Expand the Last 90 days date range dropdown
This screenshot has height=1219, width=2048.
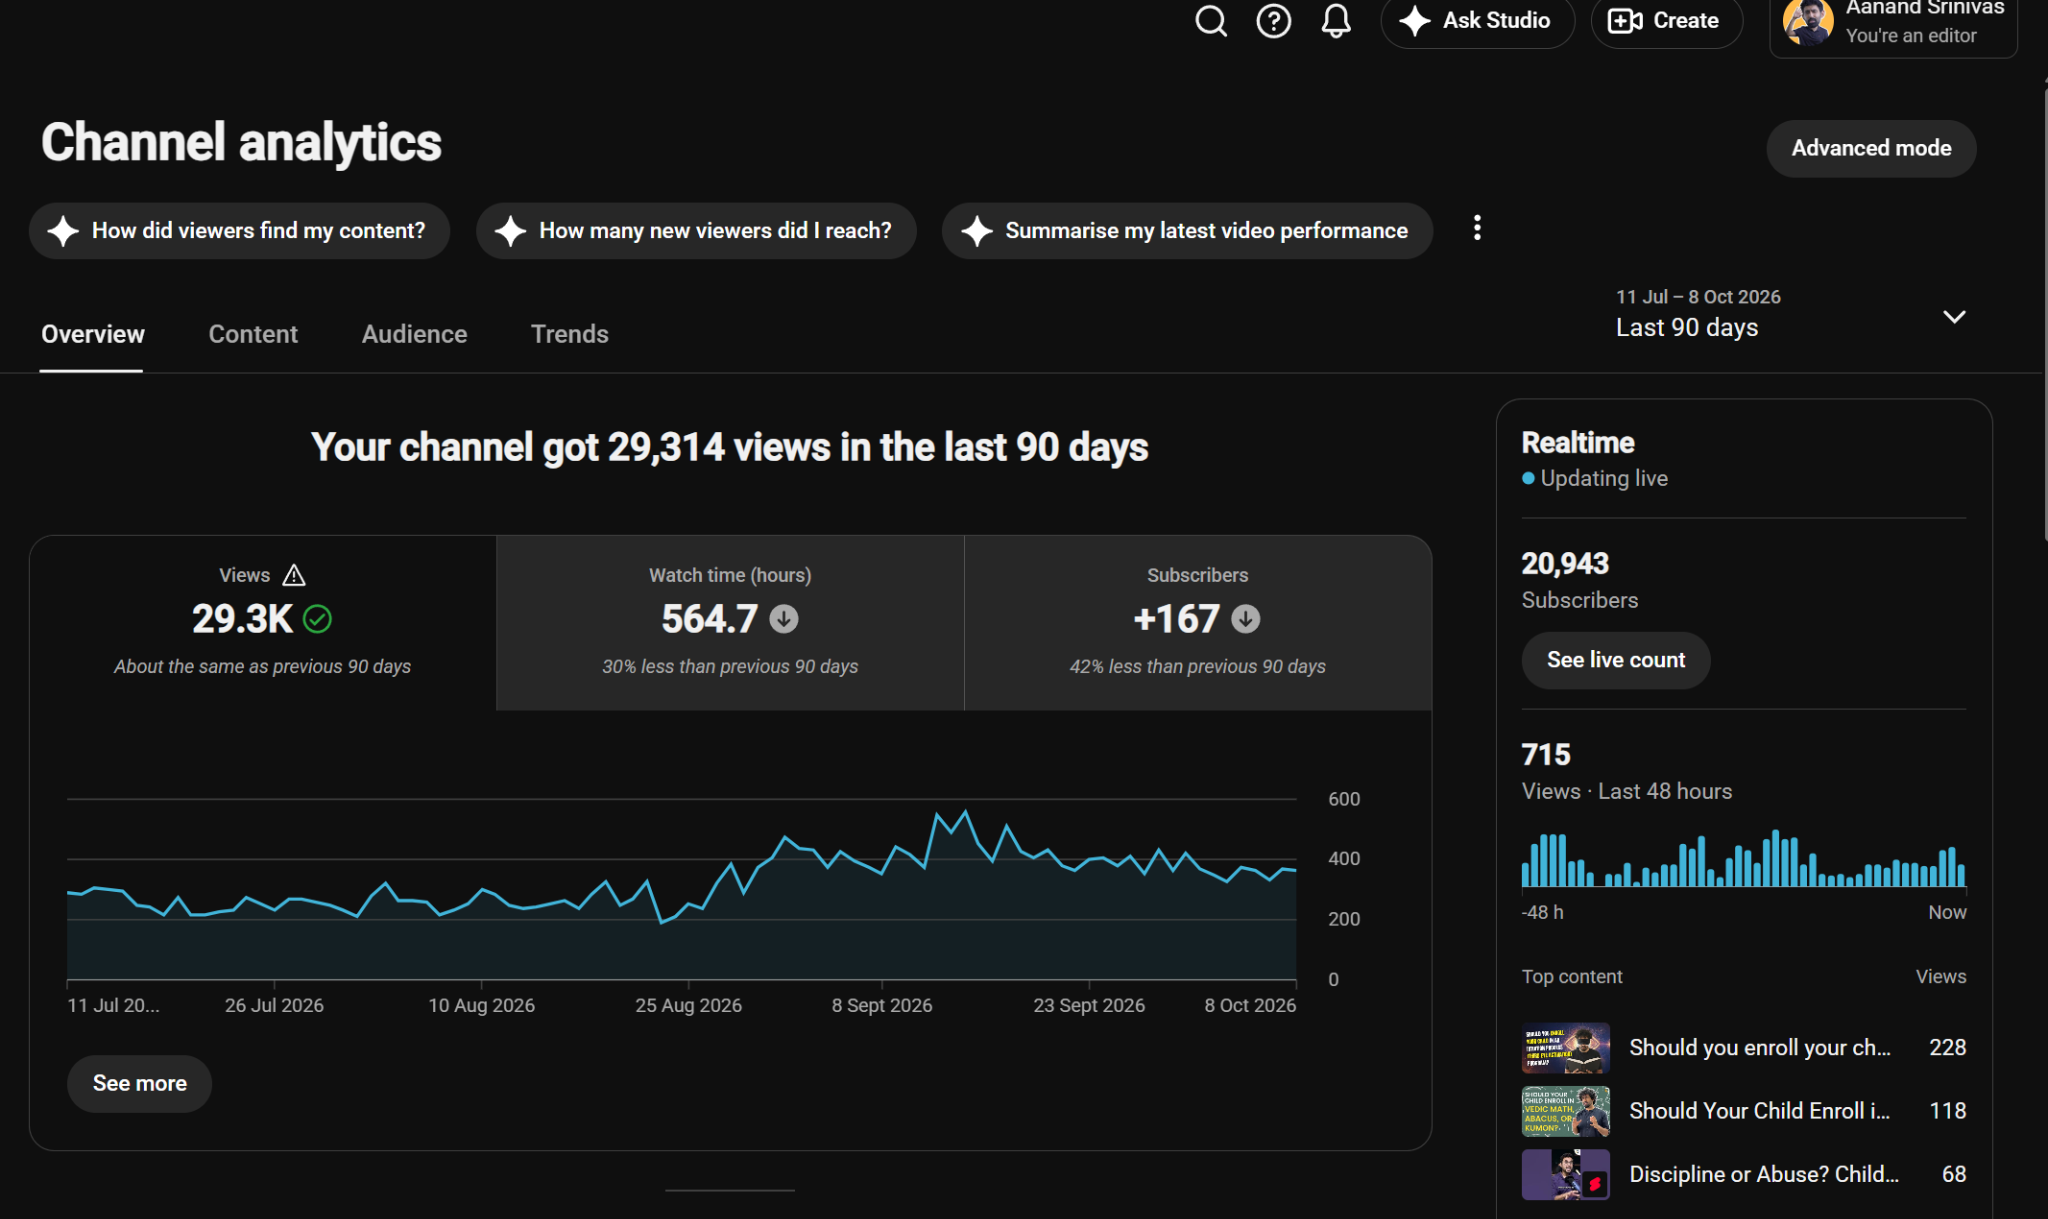point(1790,314)
